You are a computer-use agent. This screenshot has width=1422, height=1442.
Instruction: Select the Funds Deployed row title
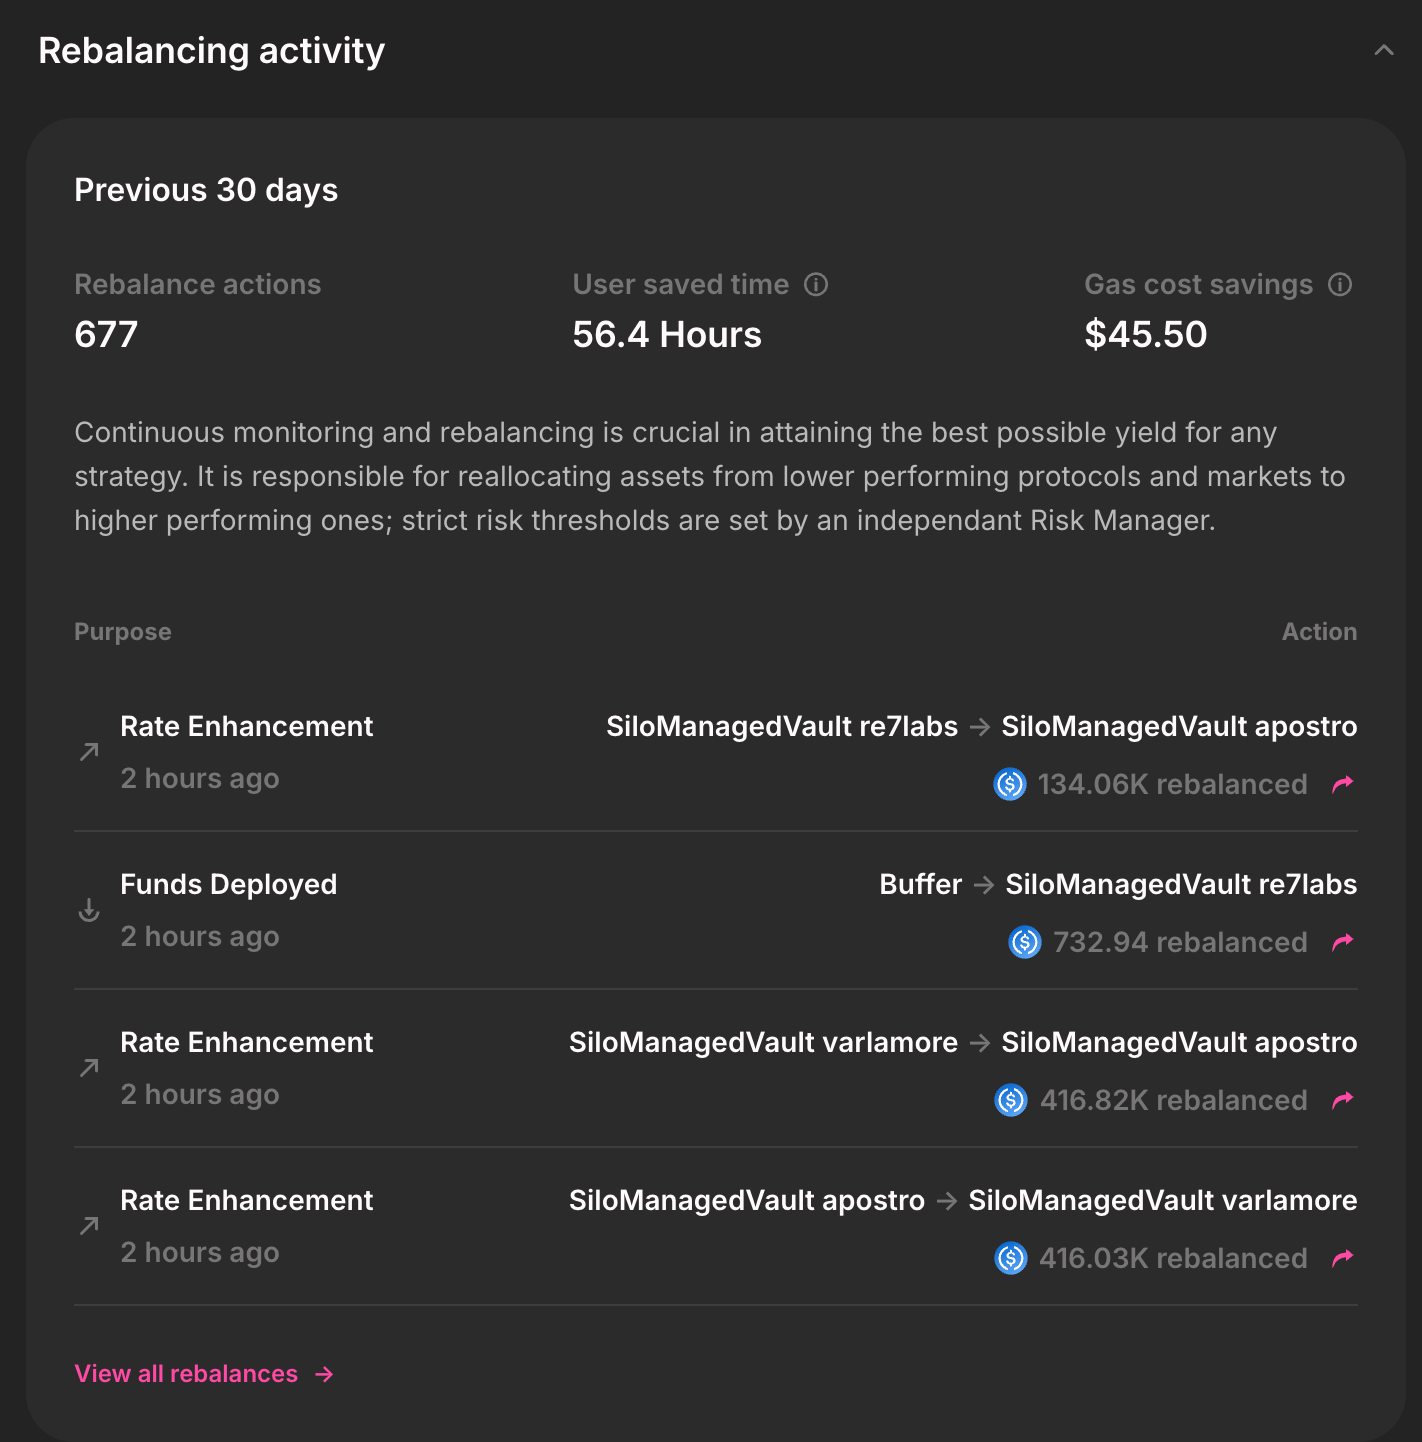(x=228, y=885)
